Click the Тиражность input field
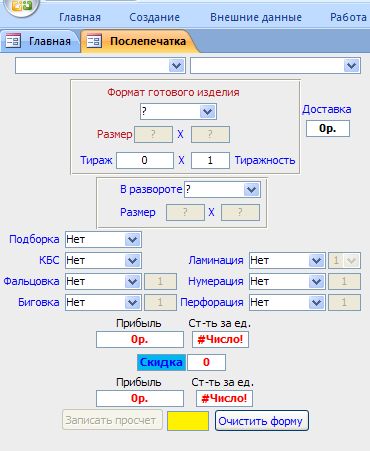This screenshot has width=370, height=451. [x=210, y=160]
